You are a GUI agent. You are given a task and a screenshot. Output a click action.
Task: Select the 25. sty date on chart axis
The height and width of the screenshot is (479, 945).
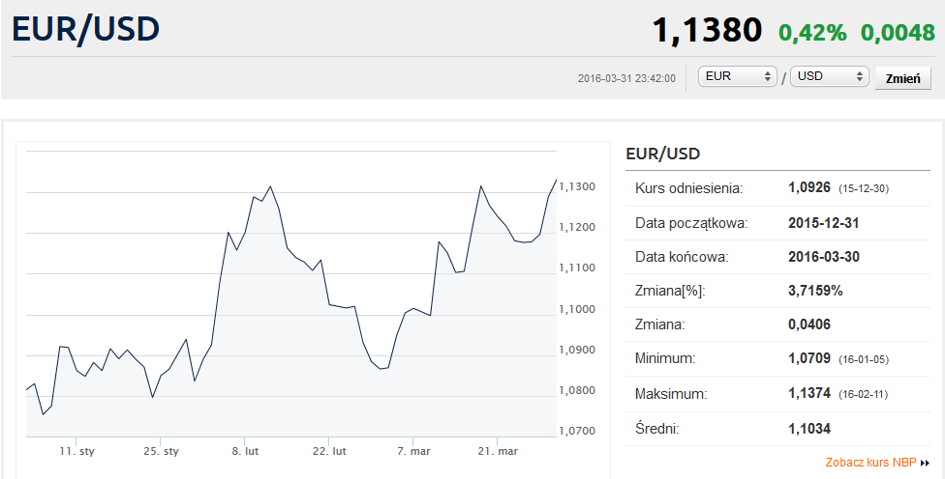click(161, 452)
